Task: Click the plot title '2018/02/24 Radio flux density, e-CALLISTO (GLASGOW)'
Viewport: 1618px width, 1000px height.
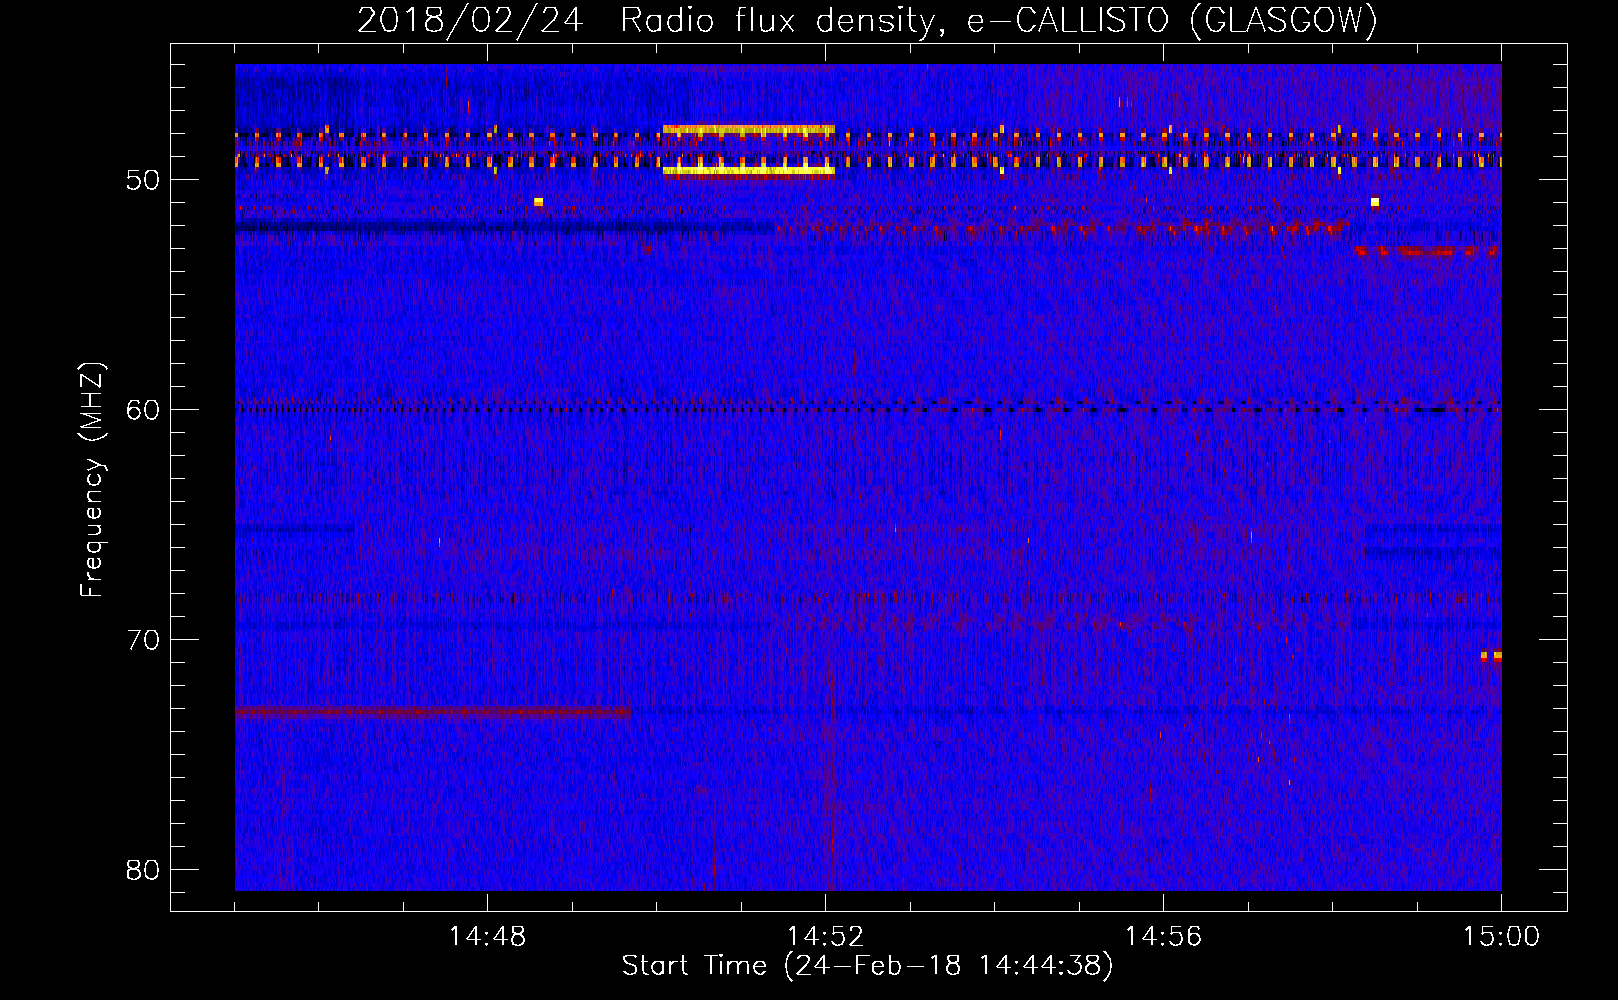Action: click(867, 20)
